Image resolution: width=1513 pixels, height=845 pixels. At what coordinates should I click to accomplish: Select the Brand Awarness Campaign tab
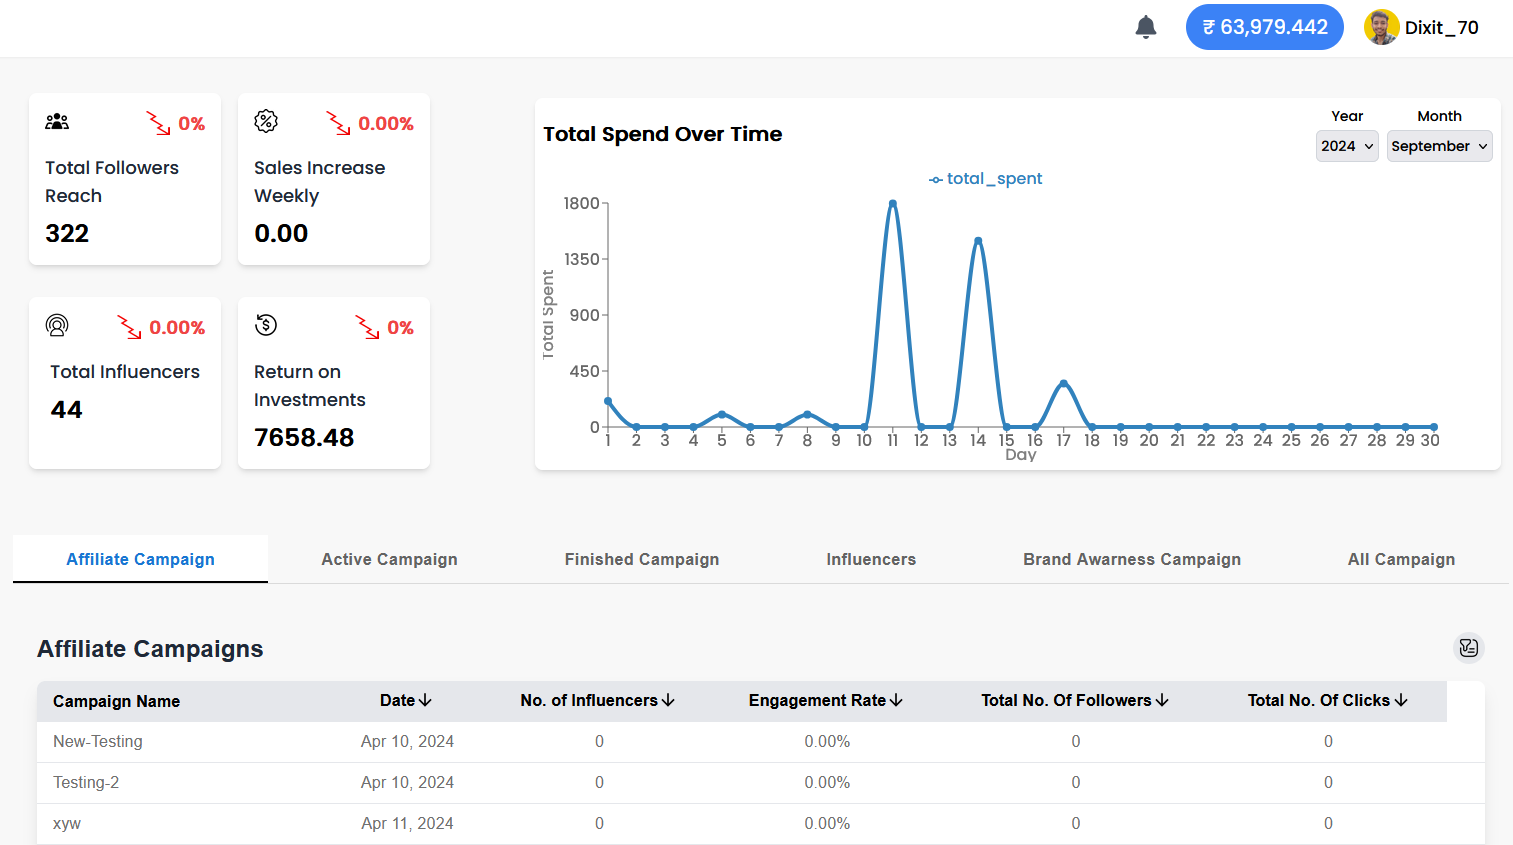[1131, 559]
